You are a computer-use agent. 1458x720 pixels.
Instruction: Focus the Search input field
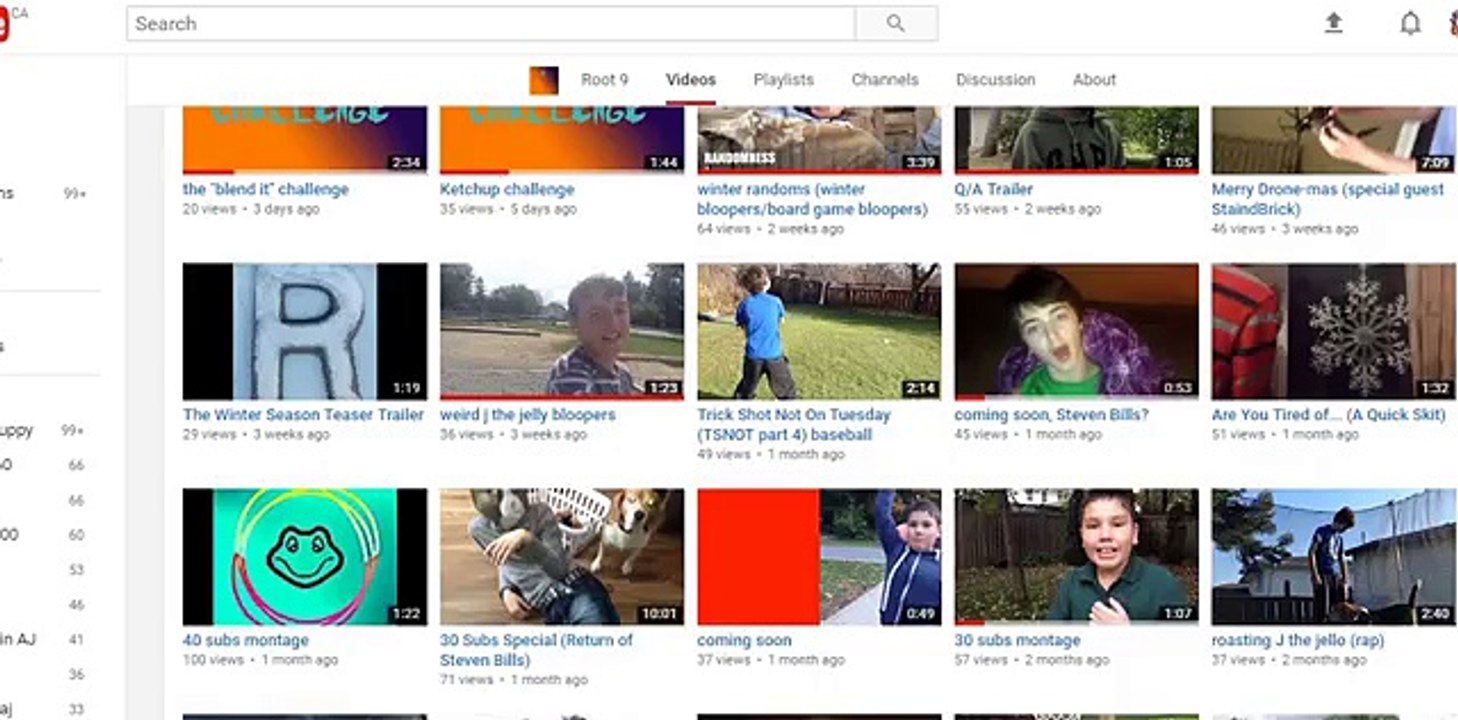[x=491, y=24]
